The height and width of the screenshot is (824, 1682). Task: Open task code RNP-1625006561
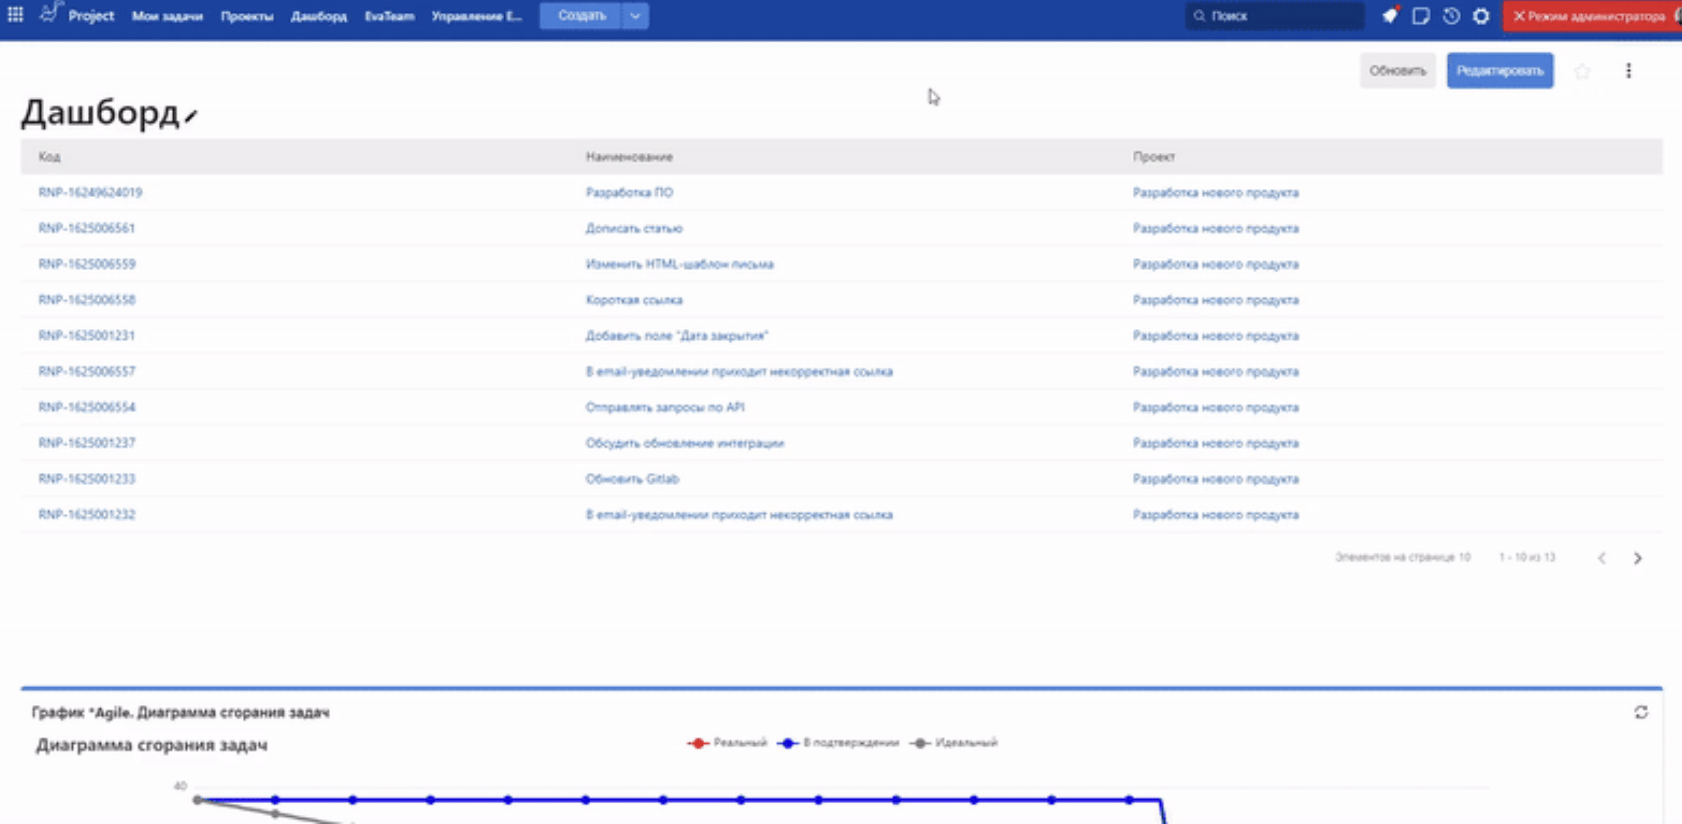[87, 229]
